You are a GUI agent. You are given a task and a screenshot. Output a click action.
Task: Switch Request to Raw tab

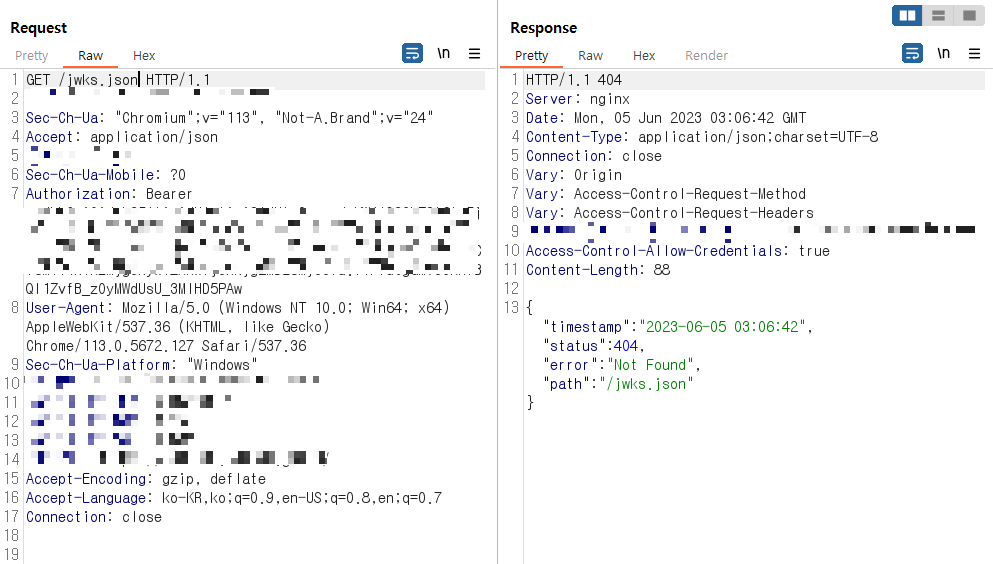91,56
